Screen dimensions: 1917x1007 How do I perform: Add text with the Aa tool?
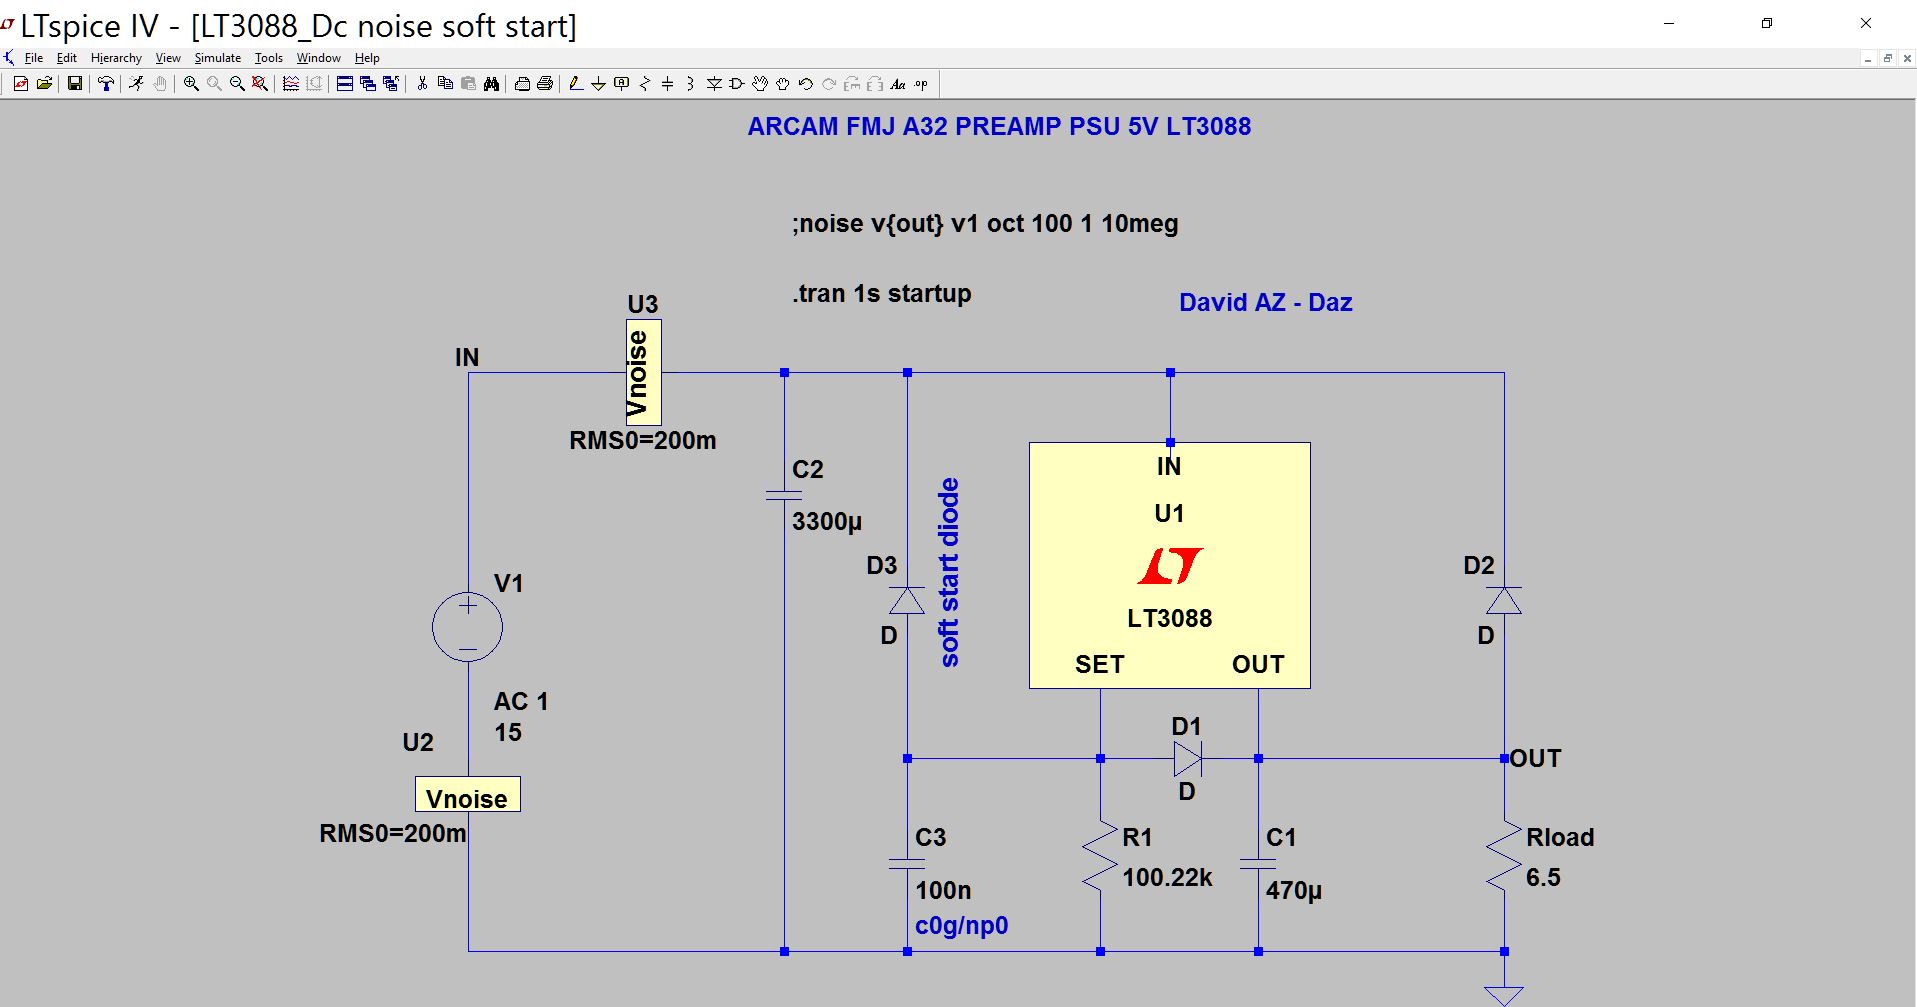coord(898,84)
